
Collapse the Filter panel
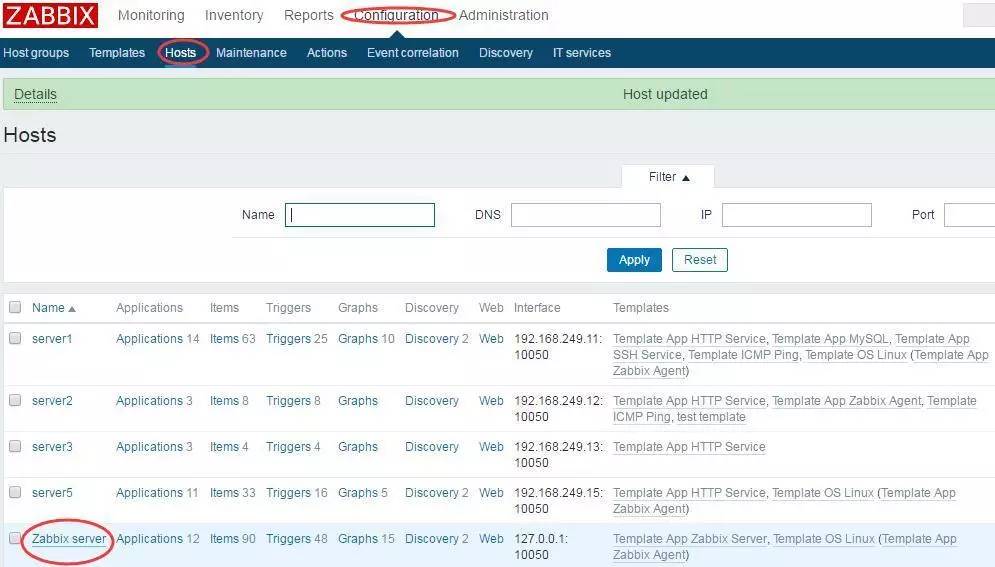click(668, 177)
